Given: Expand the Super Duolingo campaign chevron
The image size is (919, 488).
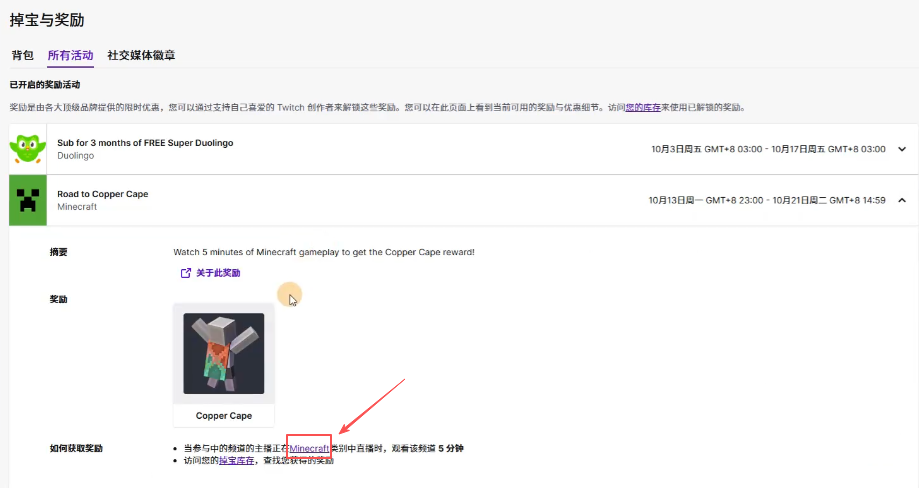Looking at the screenshot, I should pyautogui.click(x=901, y=149).
